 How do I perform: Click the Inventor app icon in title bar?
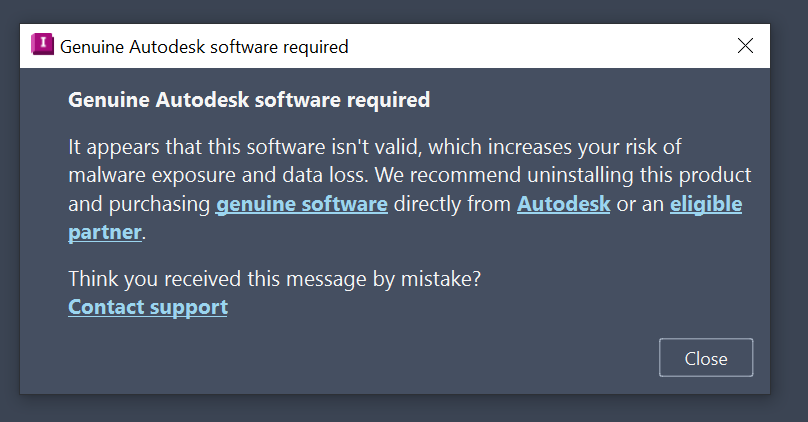(43, 46)
